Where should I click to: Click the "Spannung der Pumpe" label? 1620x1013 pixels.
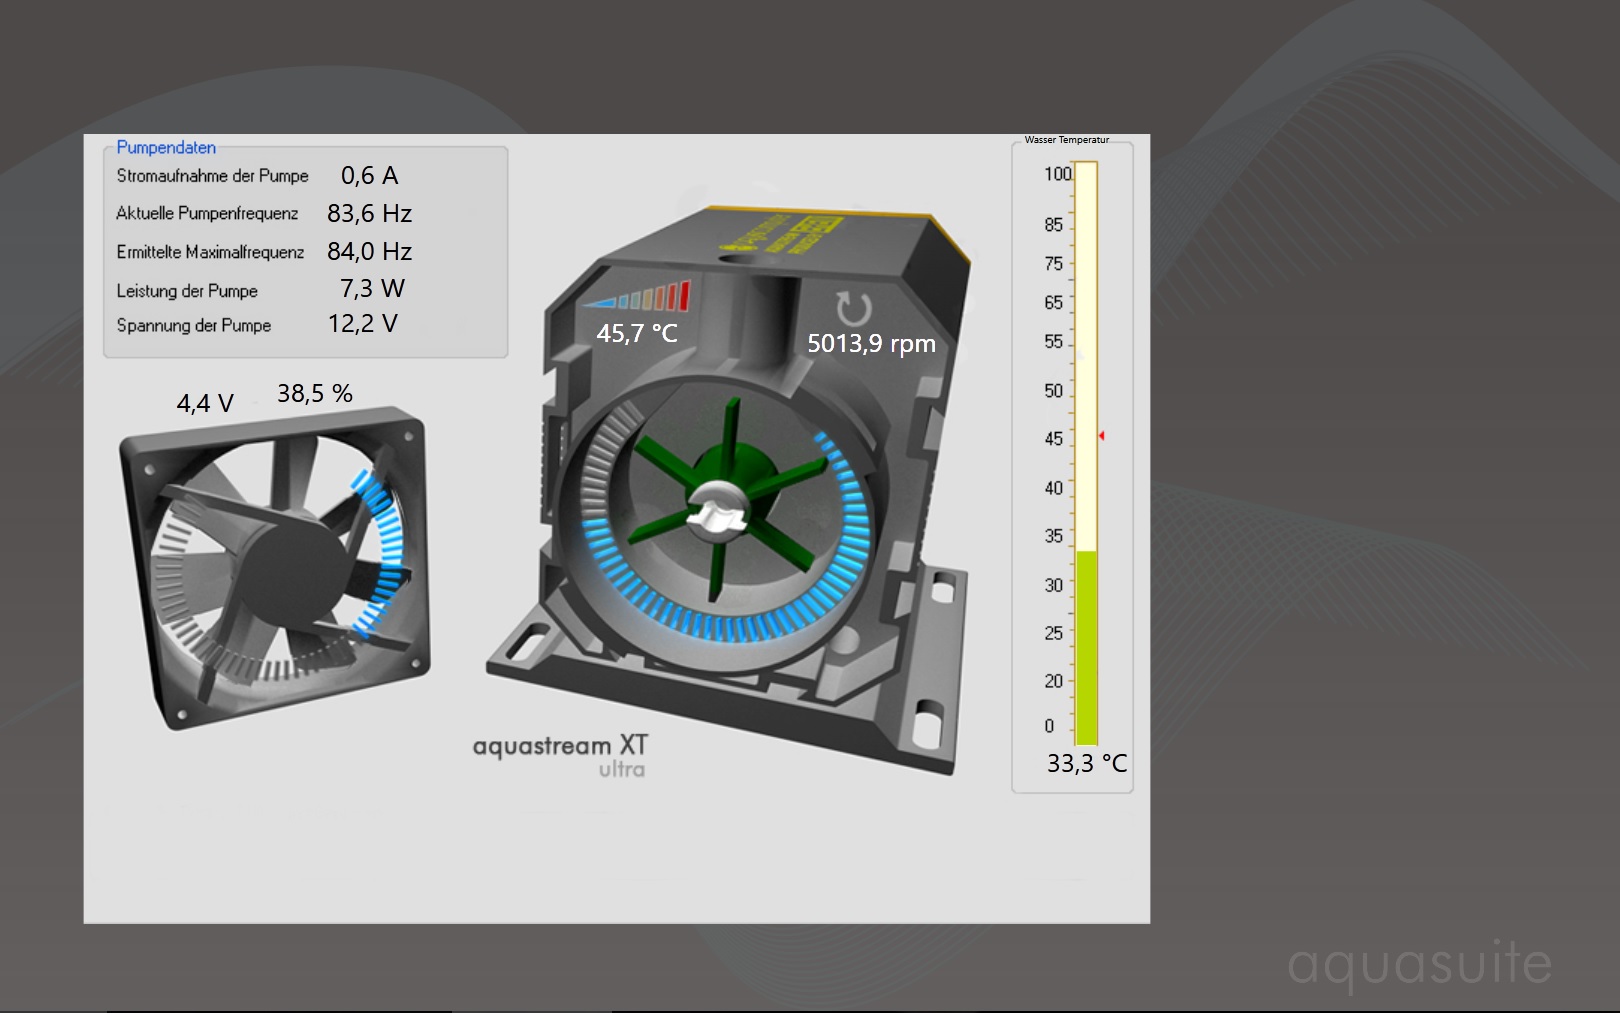(x=194, y=326)
